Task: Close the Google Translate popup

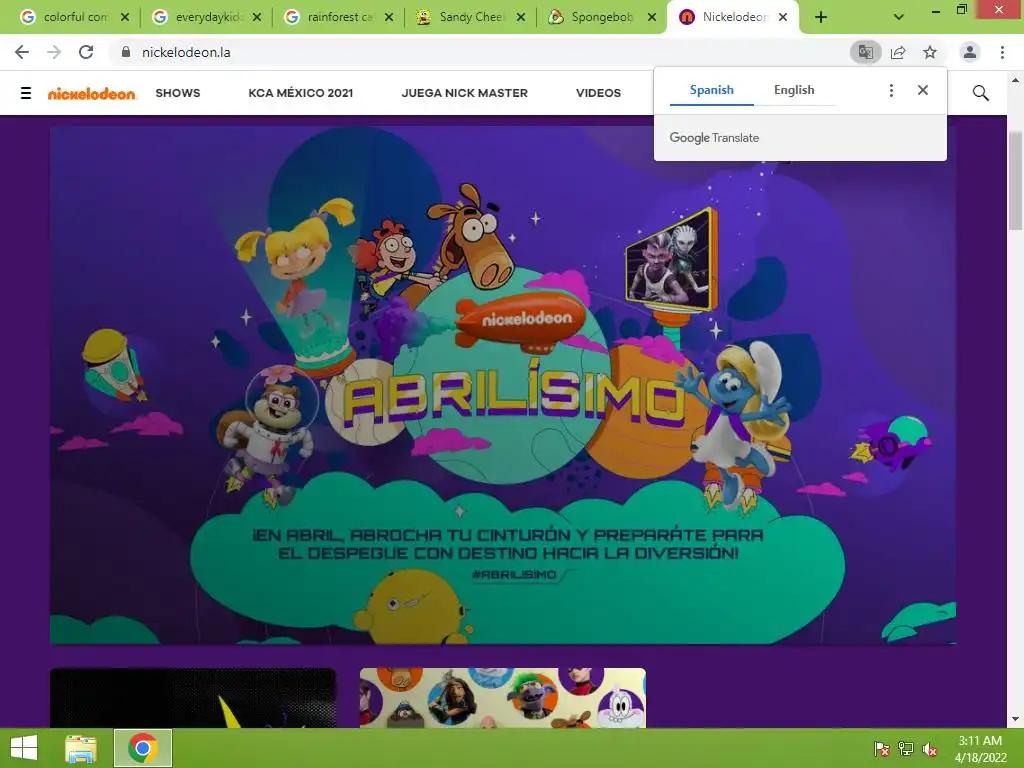Action: point(923,90)
